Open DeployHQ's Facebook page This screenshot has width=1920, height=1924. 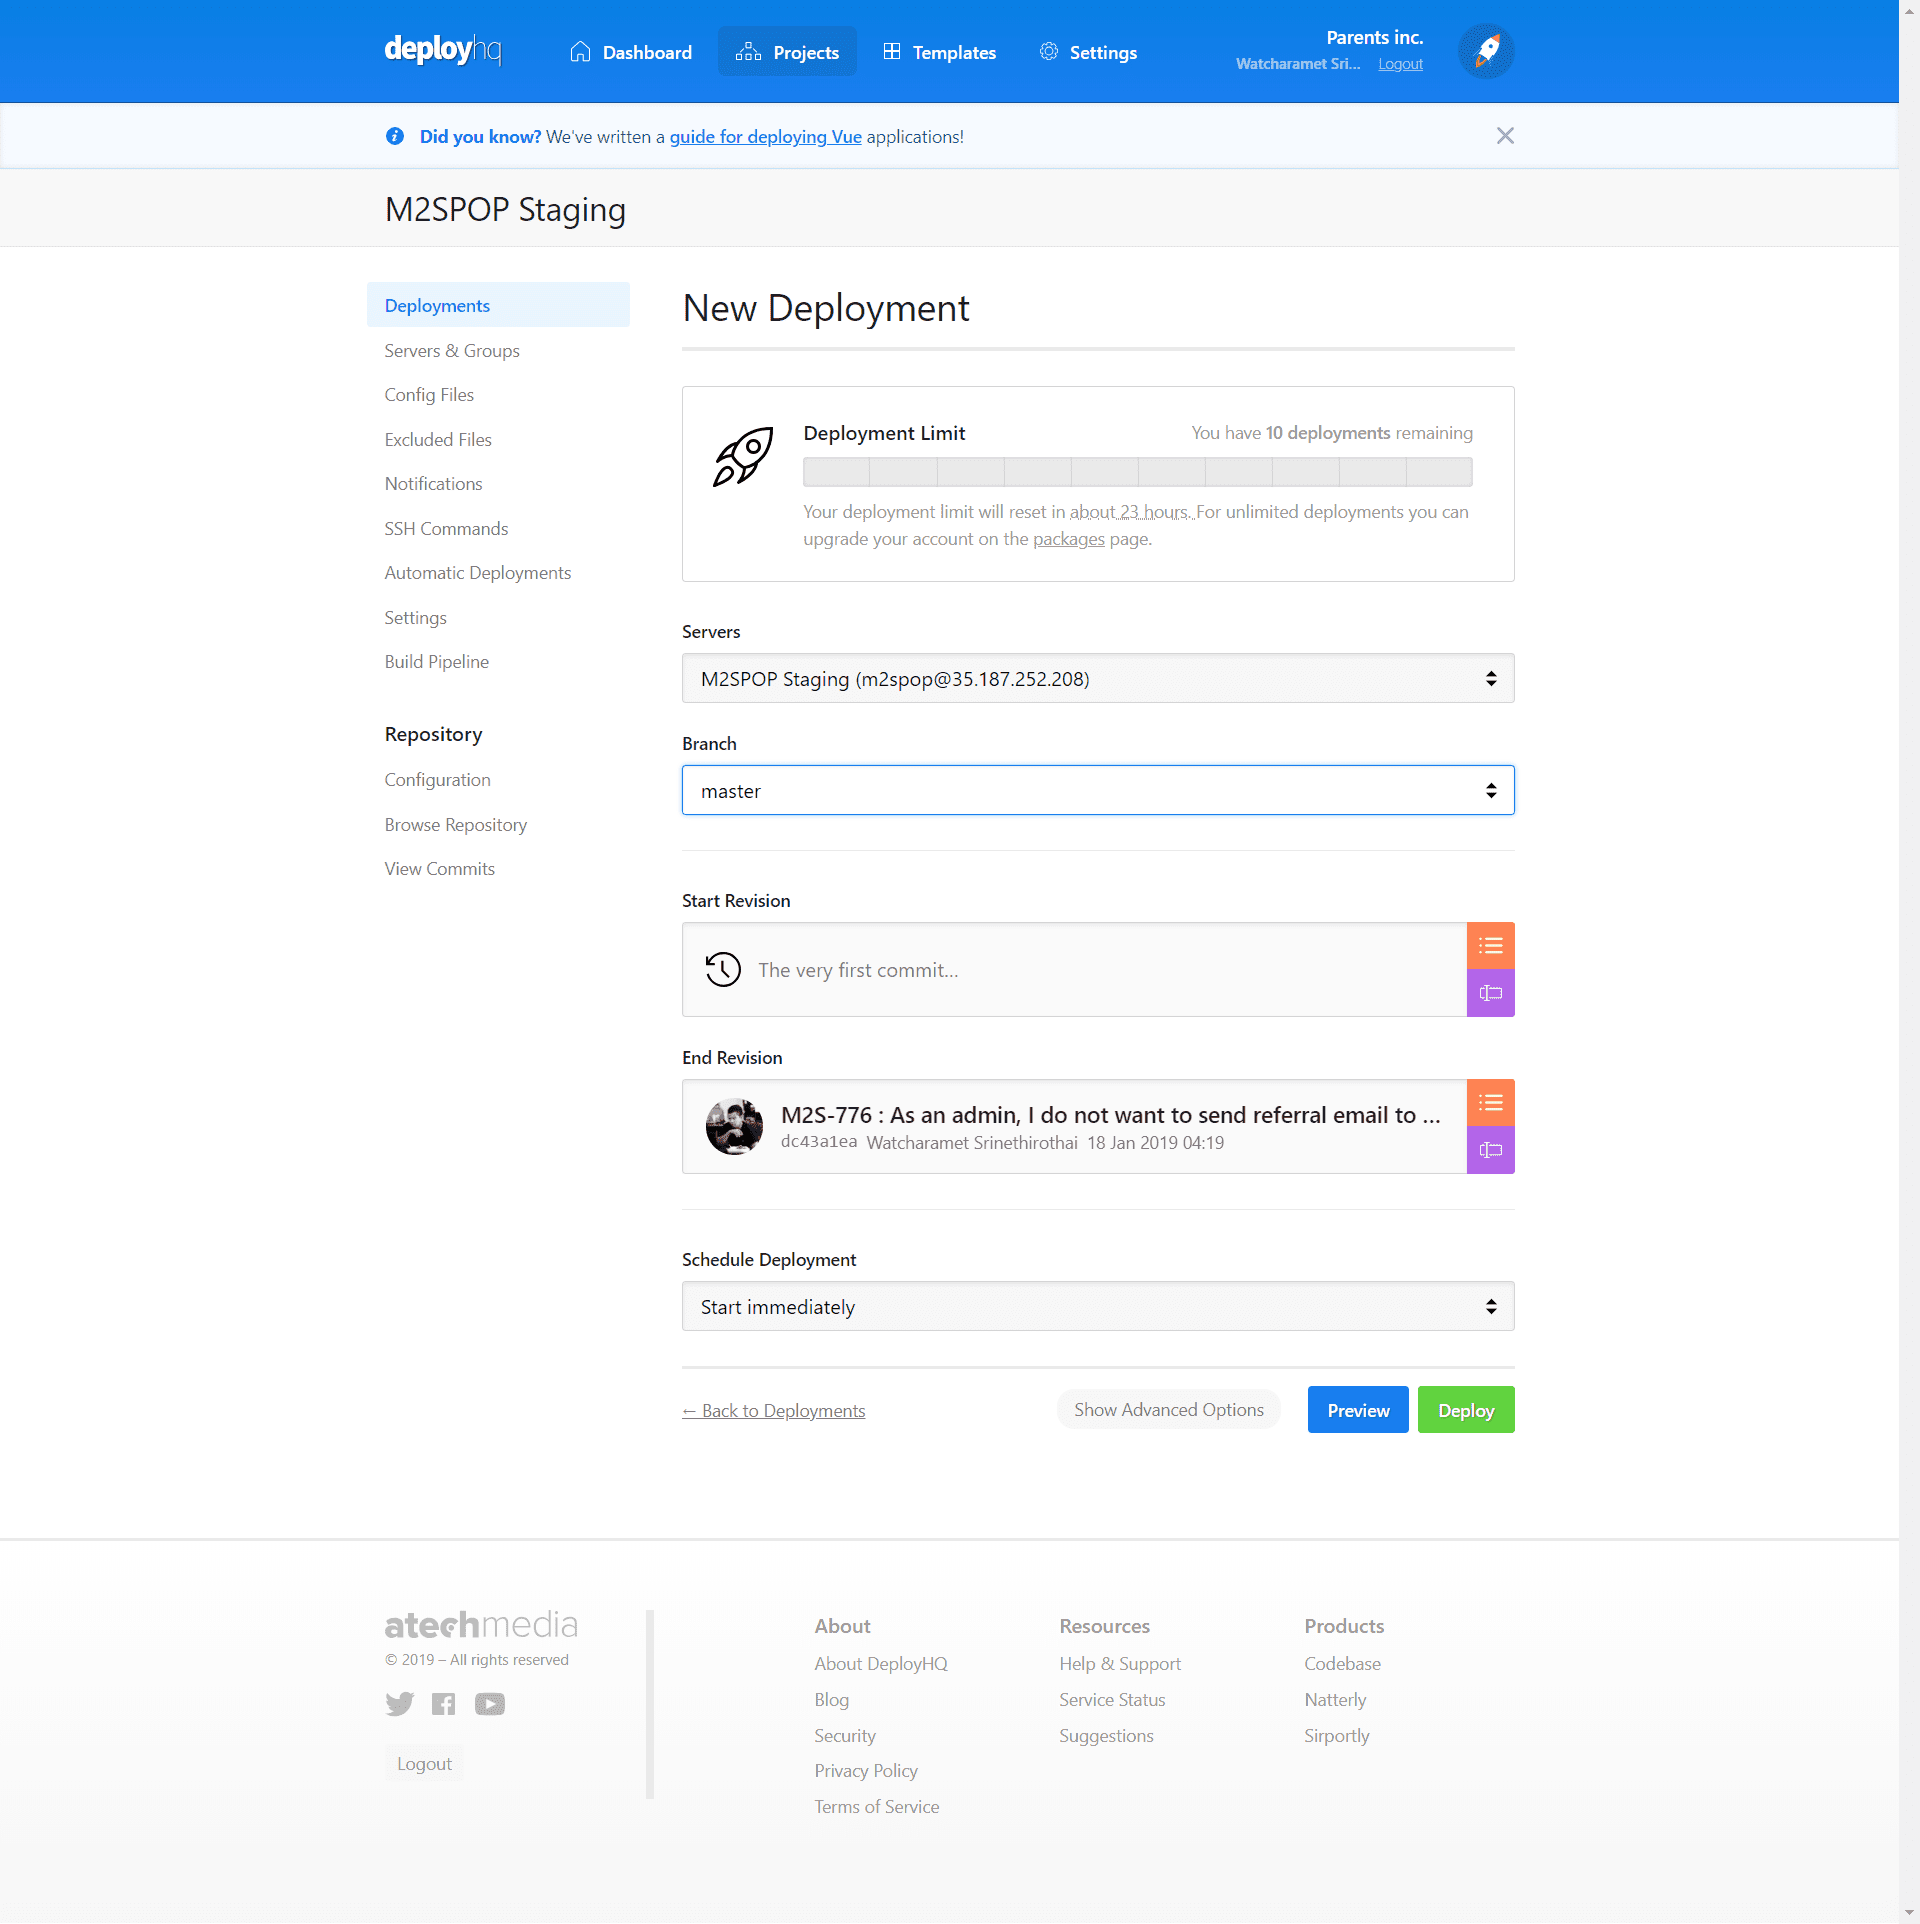[x=444, y=1704]
